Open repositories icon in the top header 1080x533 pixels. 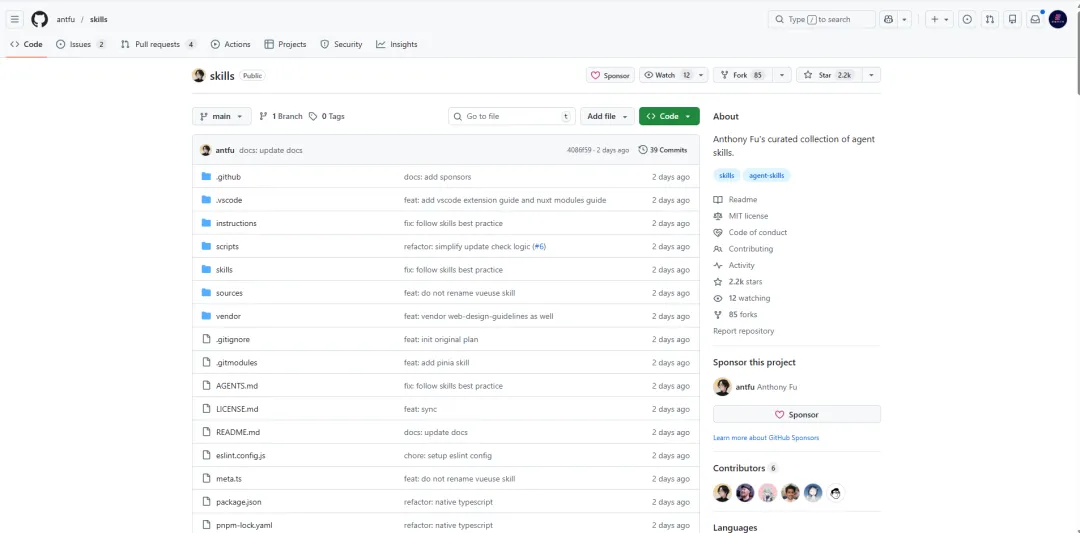coord(1012,19)
